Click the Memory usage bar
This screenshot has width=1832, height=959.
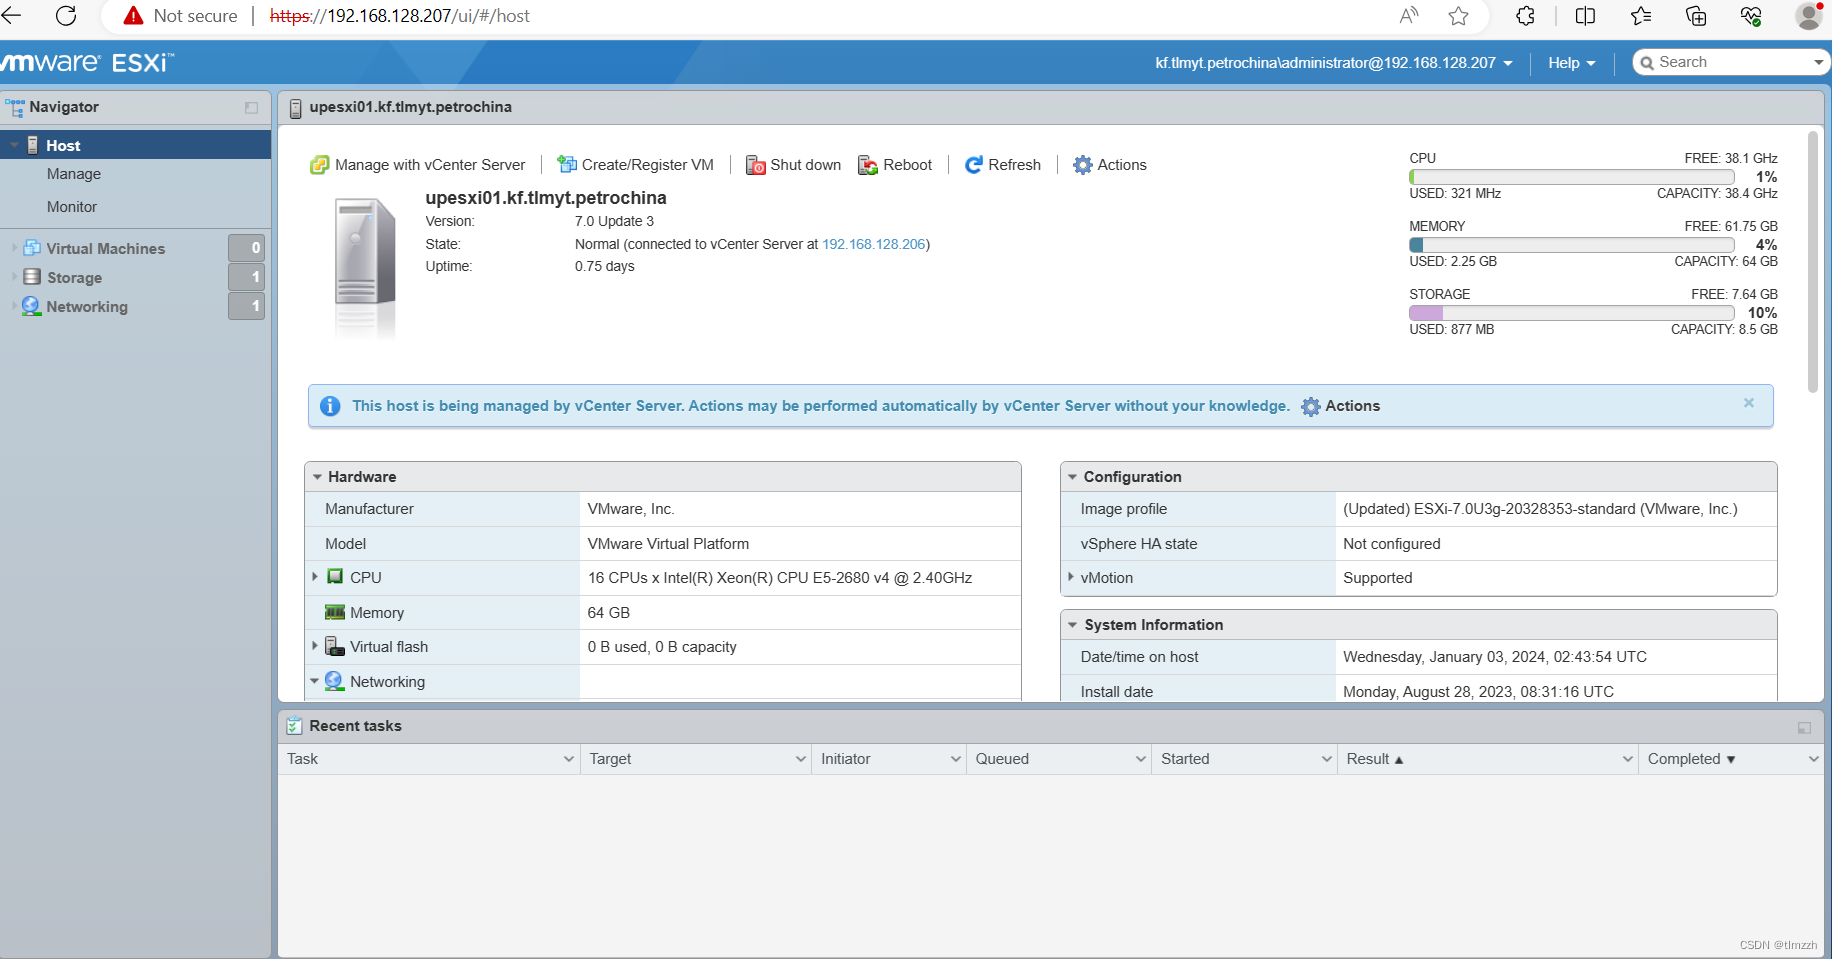[x=1572, y=245]
